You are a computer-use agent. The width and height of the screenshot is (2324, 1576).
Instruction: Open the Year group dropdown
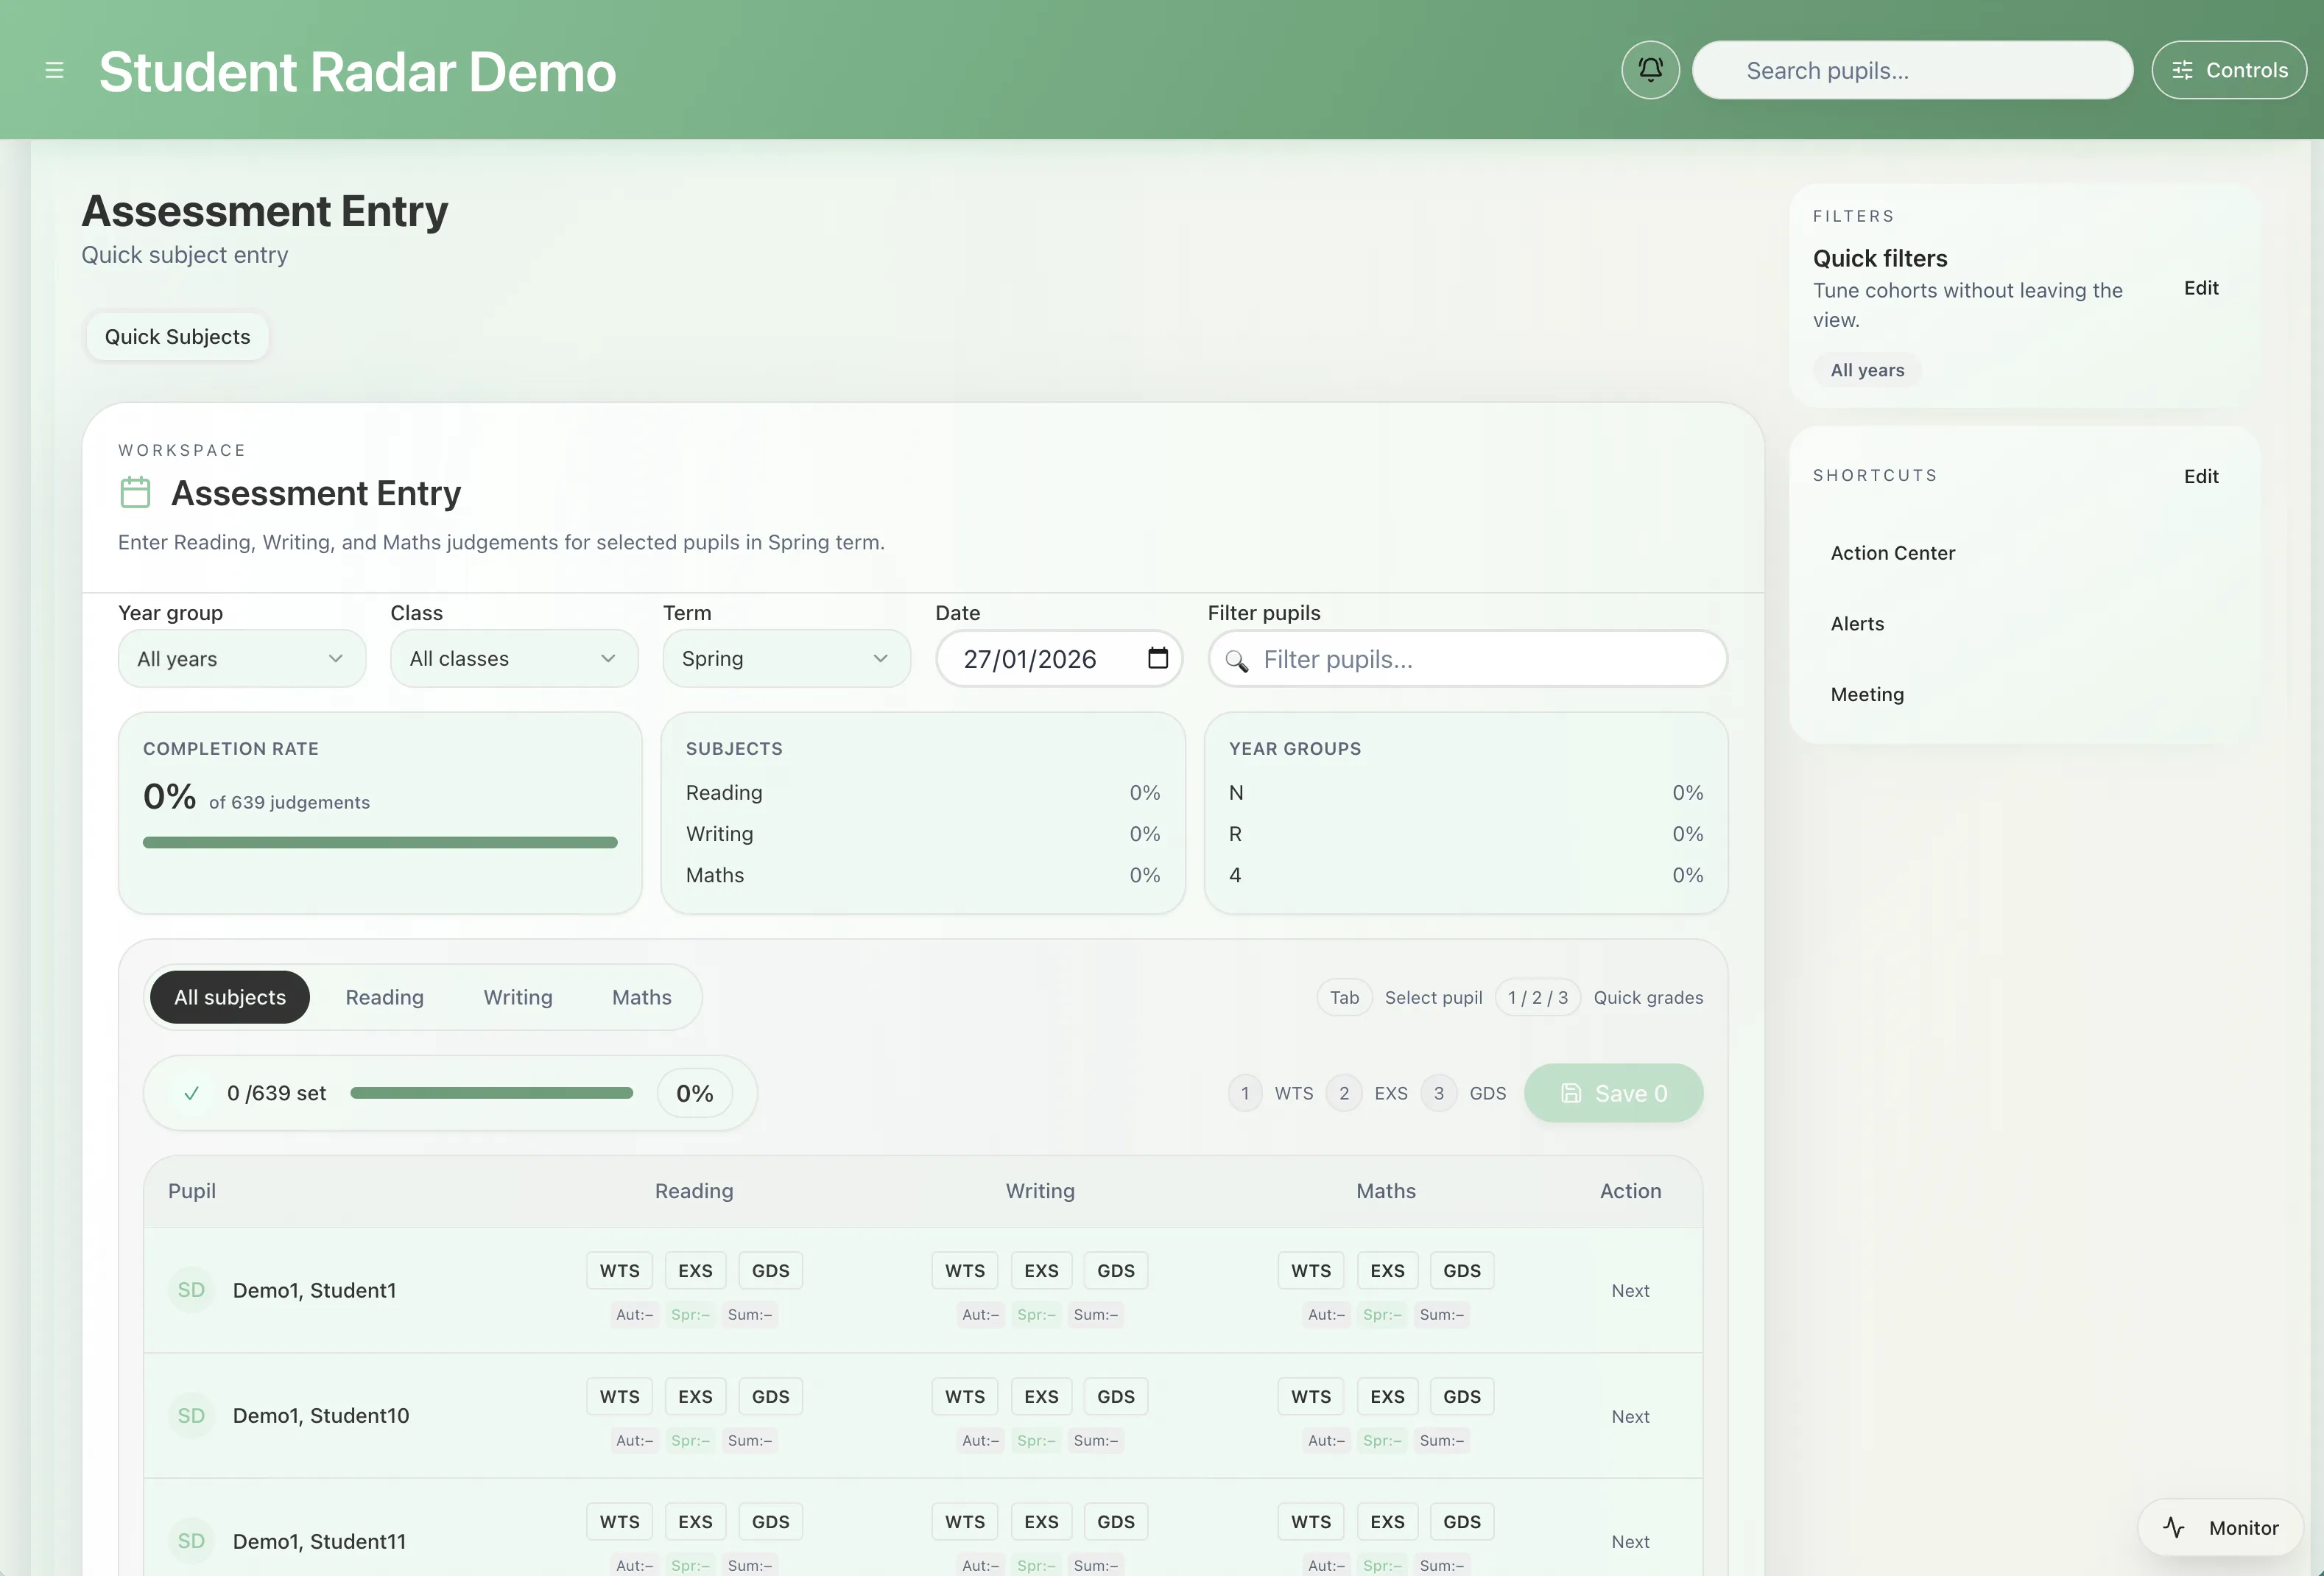pos(241,658)
